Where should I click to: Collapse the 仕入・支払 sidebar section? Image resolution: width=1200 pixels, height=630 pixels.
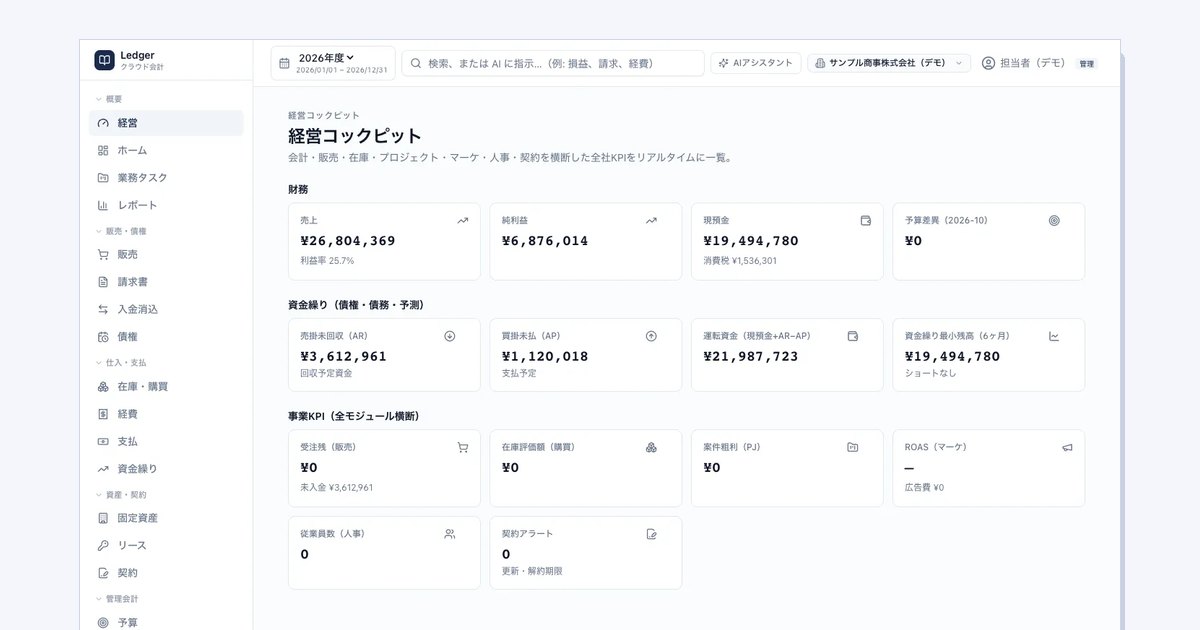point(120,362)
